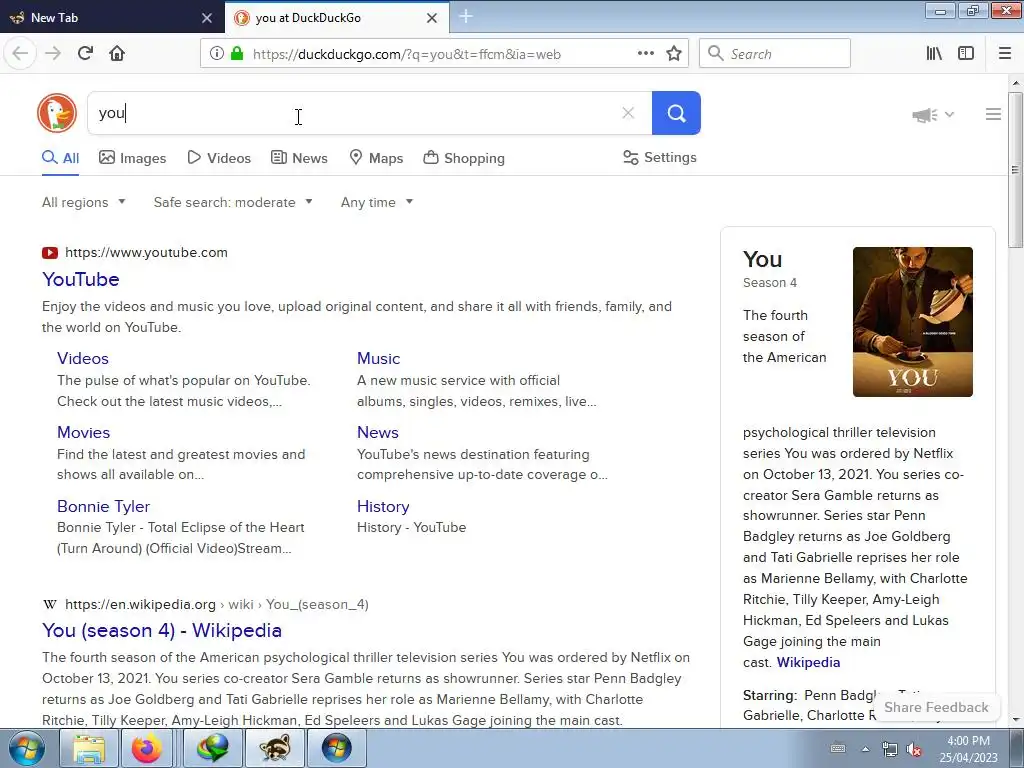Expand Safe search: moderate dropdown
Viewport: 1024px width, 768px height.
[x=233, y=202]
